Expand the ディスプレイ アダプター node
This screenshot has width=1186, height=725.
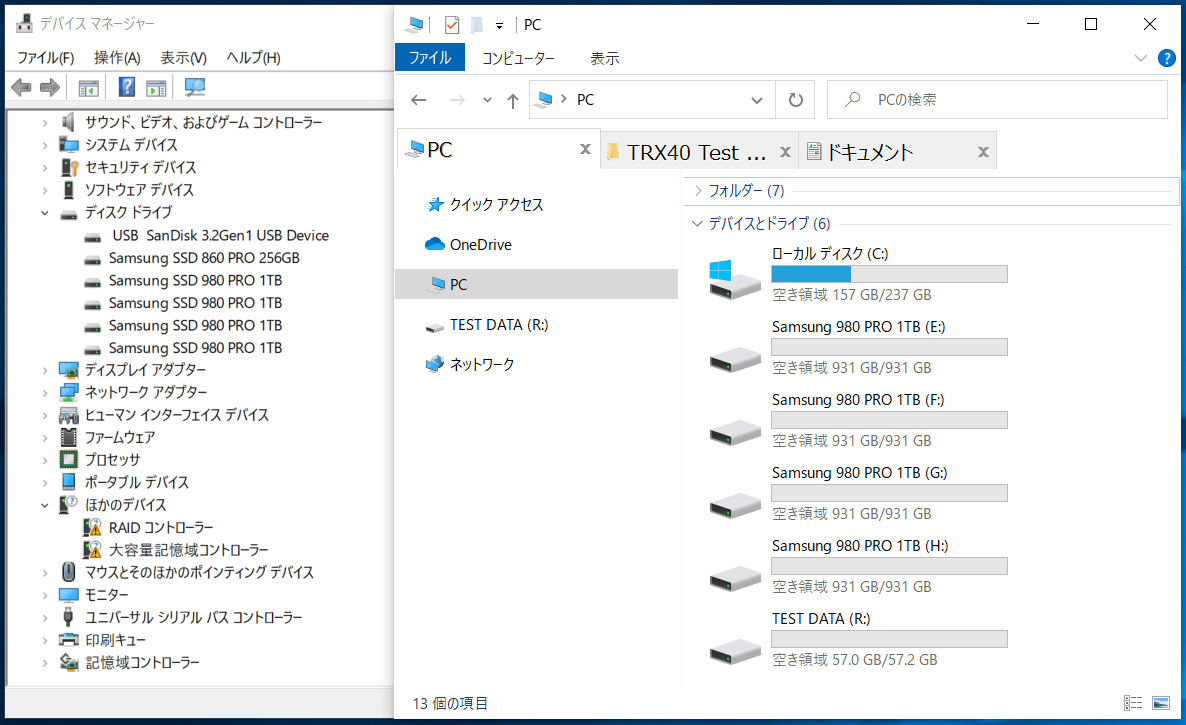[45, 370]
